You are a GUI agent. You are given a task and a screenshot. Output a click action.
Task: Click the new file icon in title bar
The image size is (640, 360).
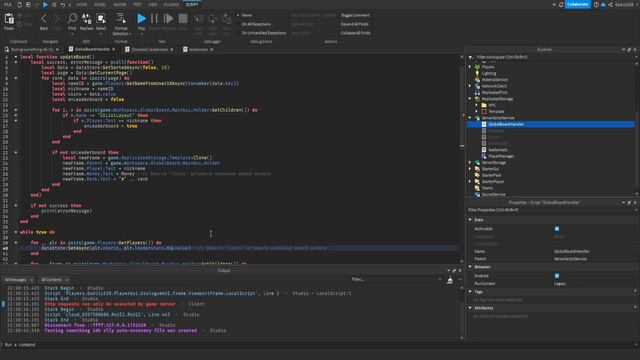coord(20,4)
